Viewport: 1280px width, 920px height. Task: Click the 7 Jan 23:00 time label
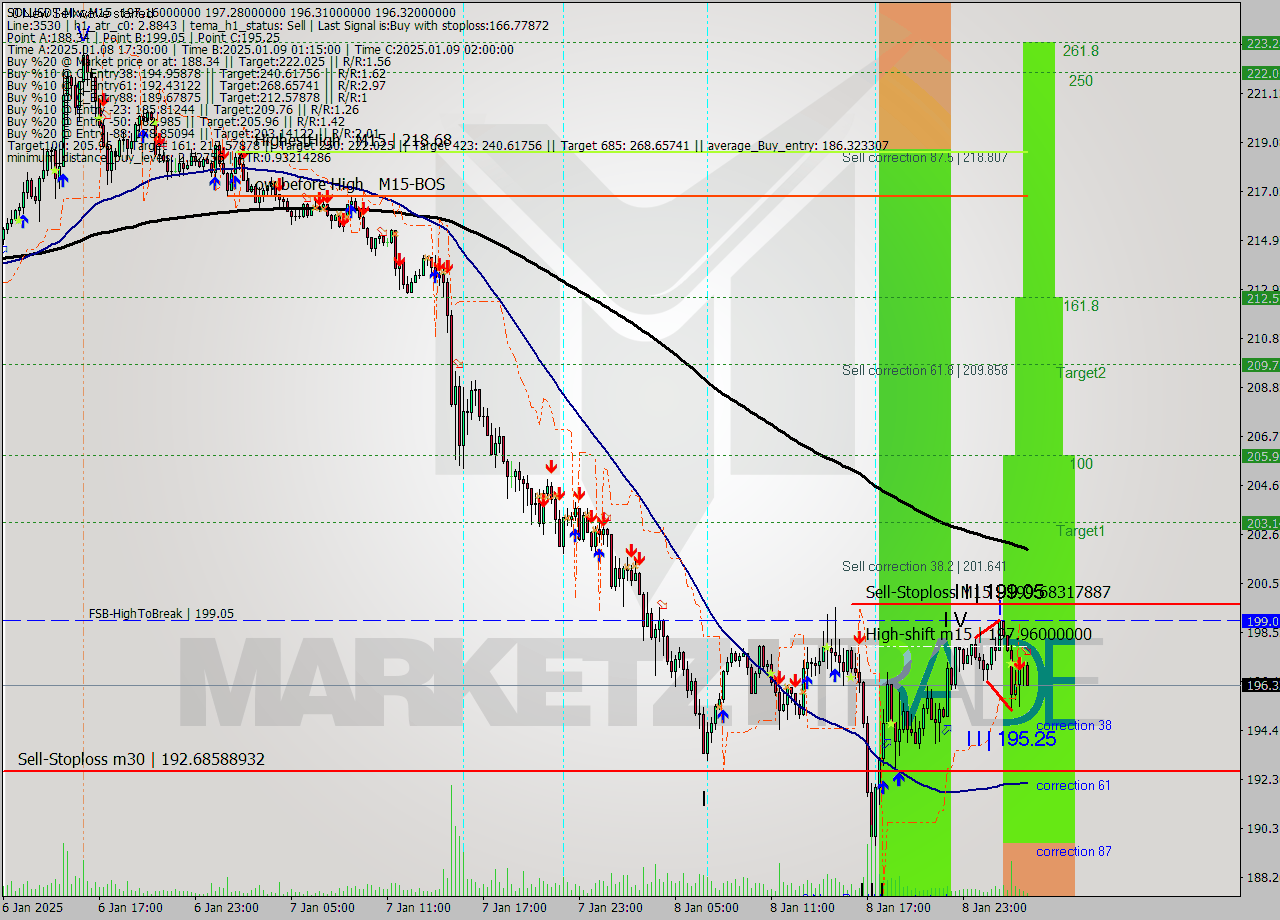click(611, 908)
